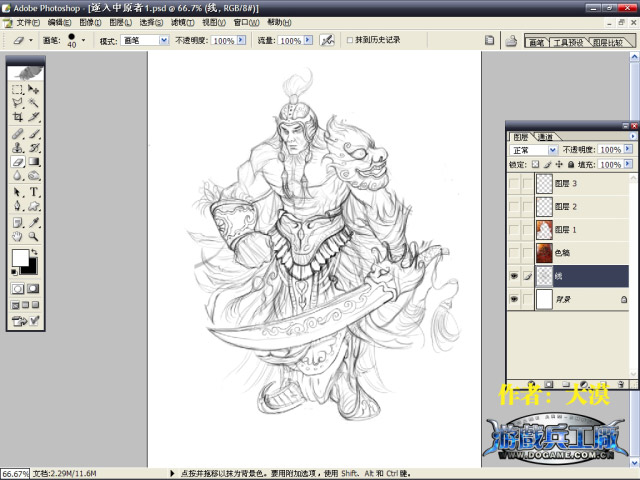Open the status bar info arrow
This screenshot has width=640, height=480.
pyautogui.click(x=172, y=473)
